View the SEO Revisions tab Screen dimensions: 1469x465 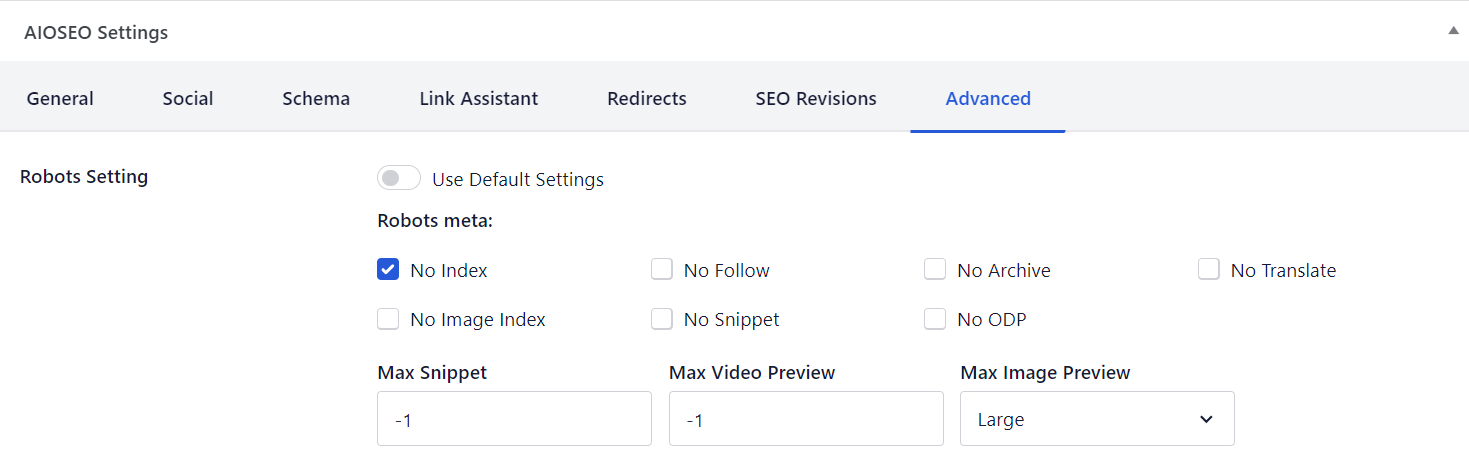click(x=816, y=98)
